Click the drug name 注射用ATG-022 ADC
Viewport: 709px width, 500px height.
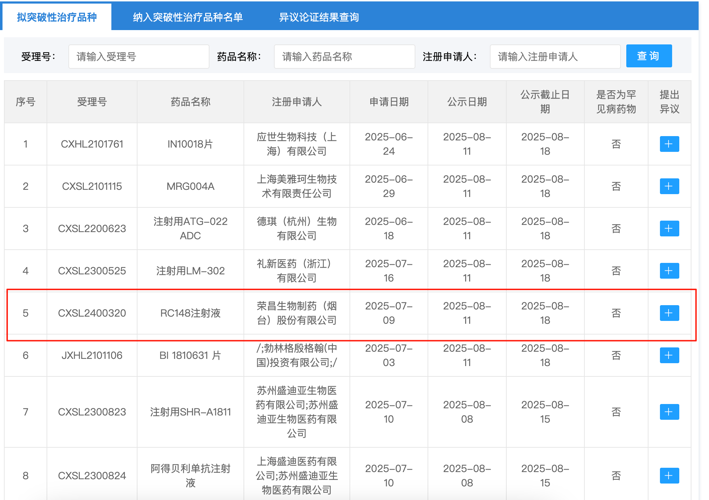point(190,228)
